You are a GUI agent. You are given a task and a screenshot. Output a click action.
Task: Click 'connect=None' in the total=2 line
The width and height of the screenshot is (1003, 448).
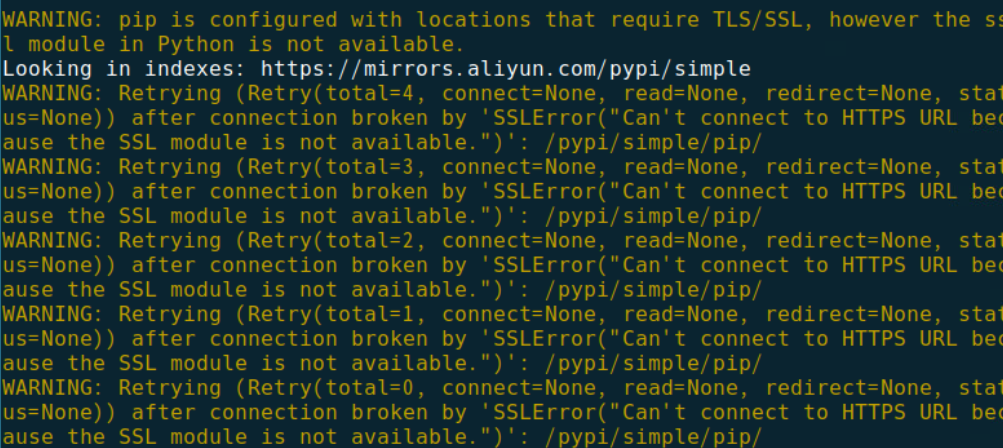(519, 241)
